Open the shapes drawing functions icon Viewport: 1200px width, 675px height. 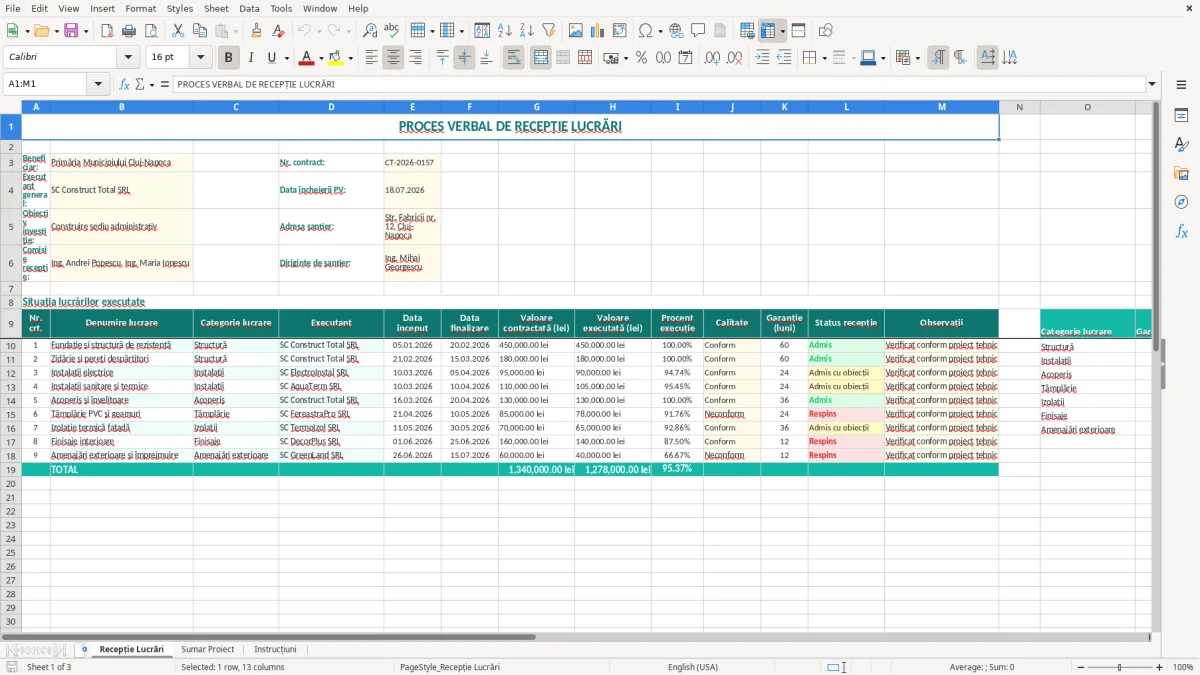point(826,31)
